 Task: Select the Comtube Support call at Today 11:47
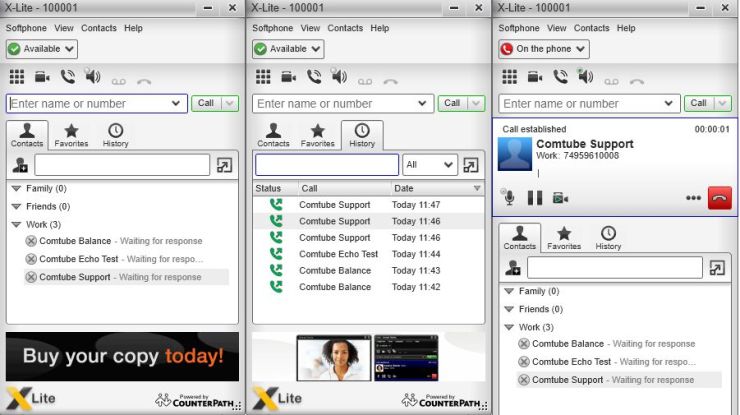369,205
